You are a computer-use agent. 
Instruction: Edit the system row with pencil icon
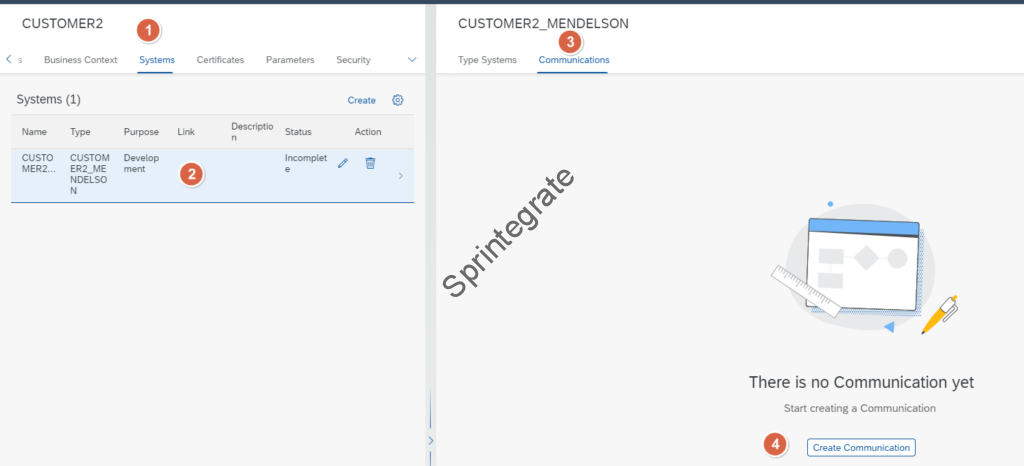pyautogui.click(x=343, y=163)
